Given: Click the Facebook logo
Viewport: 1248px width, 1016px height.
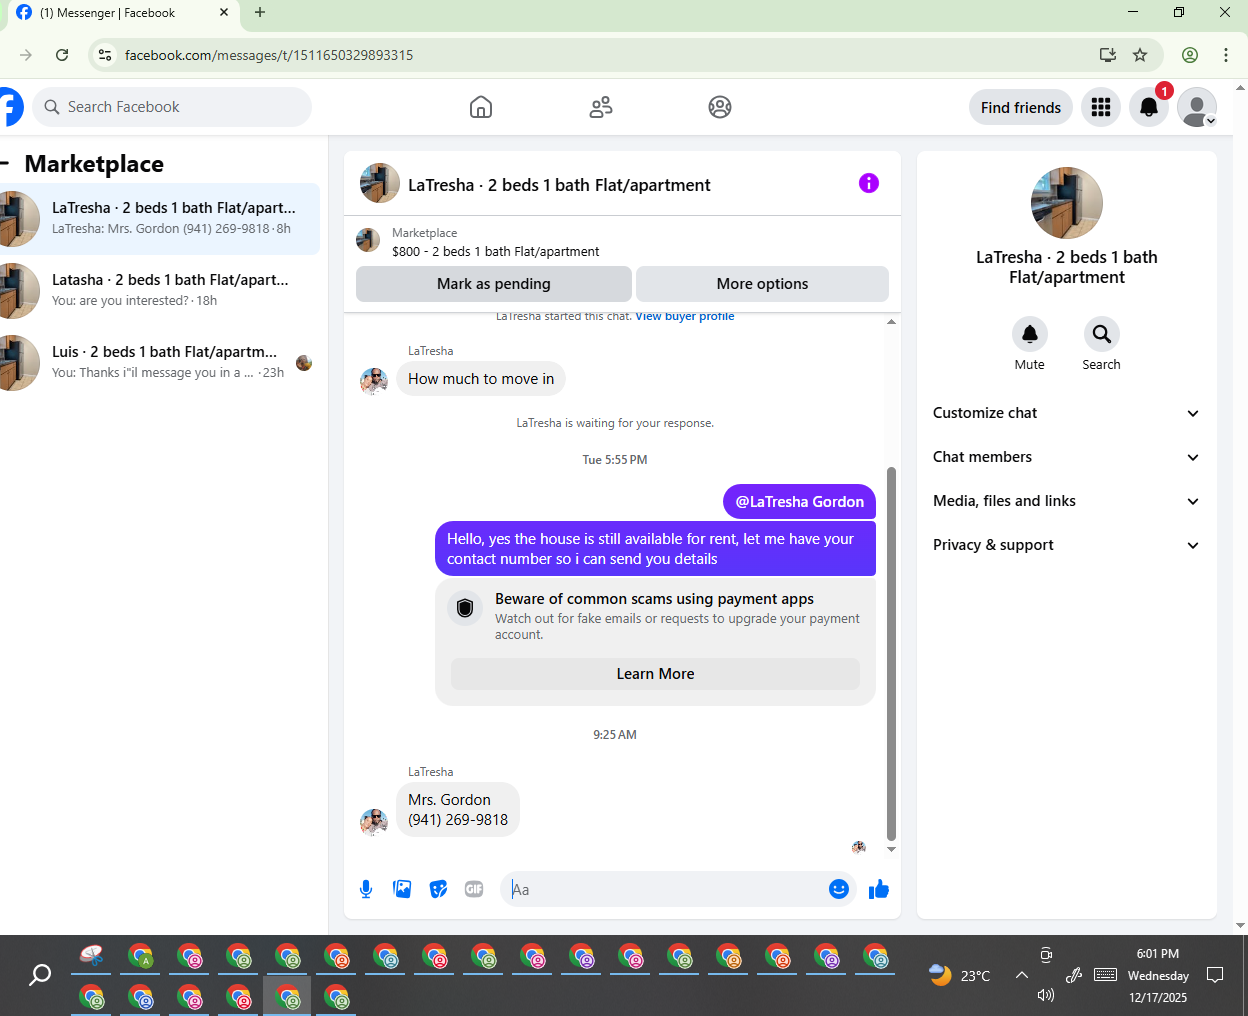Looking at the screenshot, I should point(8,107).
